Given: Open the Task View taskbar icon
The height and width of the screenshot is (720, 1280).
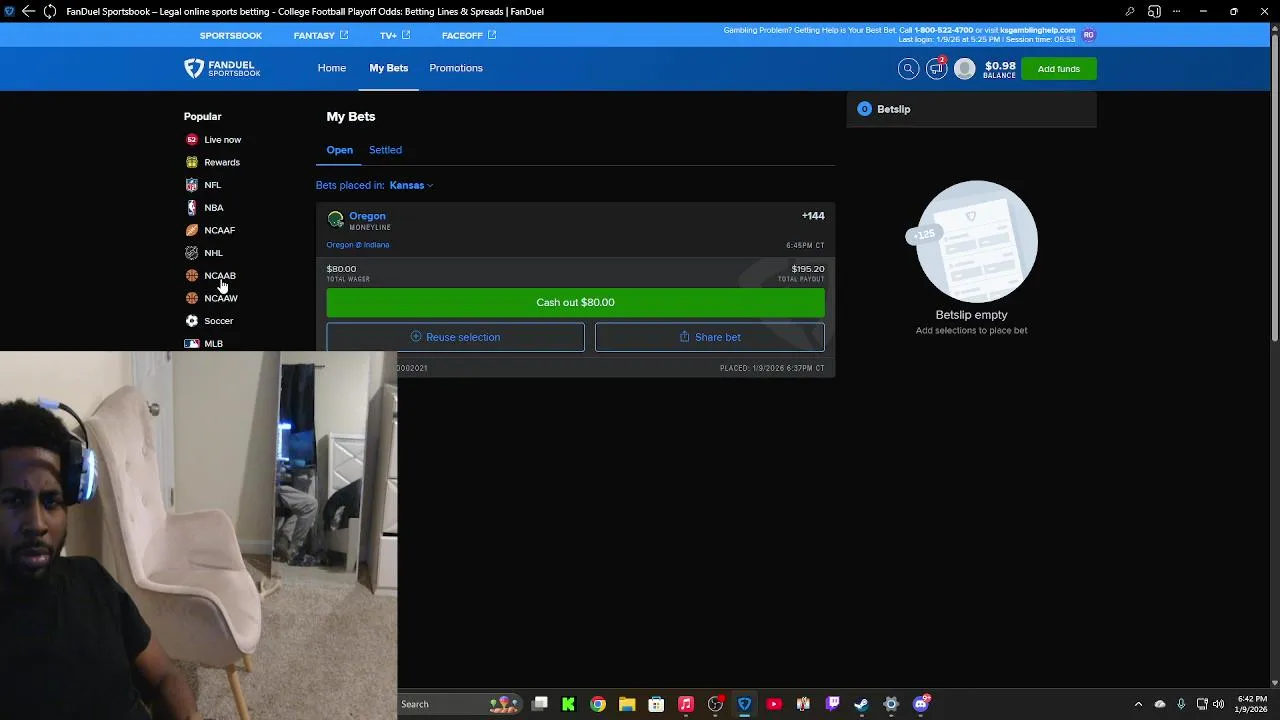Looking at the screenshot, I should pyautogui.click(x=540, y=704).
